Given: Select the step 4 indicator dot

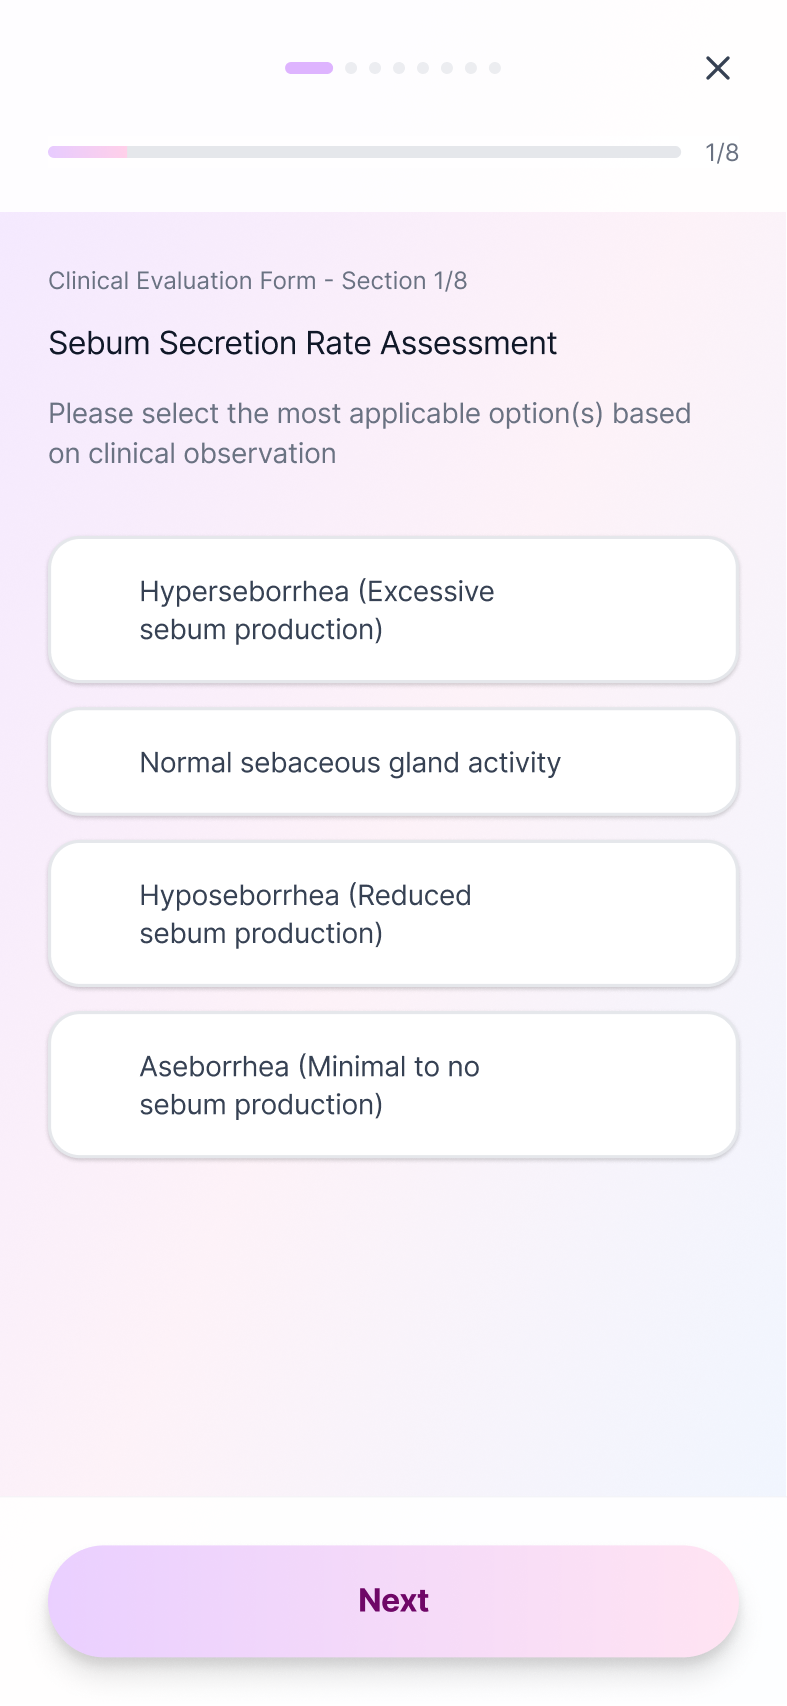Looking at the screenshot, I should point(399,68).
